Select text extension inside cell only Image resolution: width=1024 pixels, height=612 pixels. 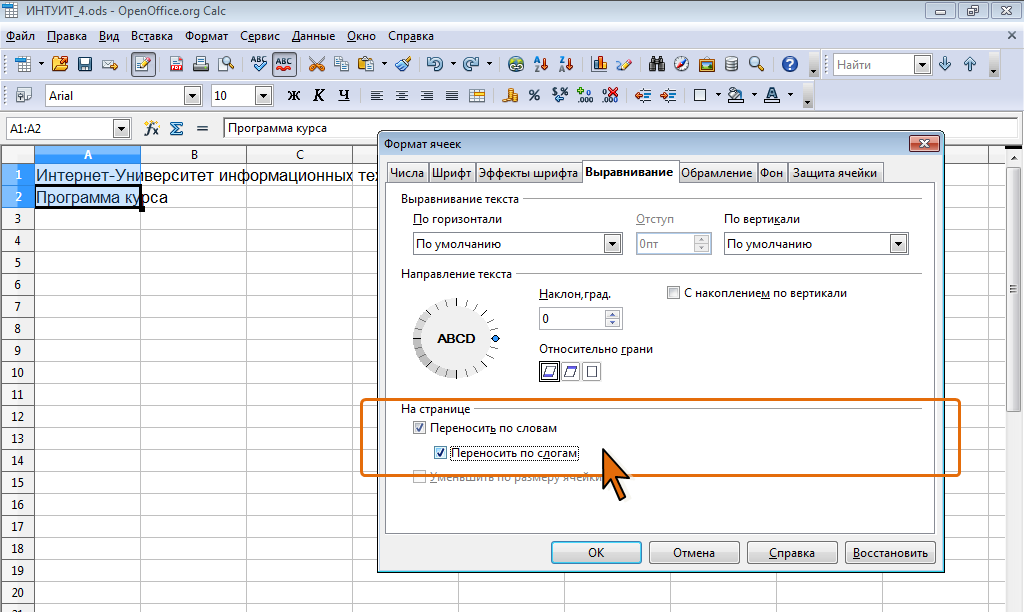(592, 372)
